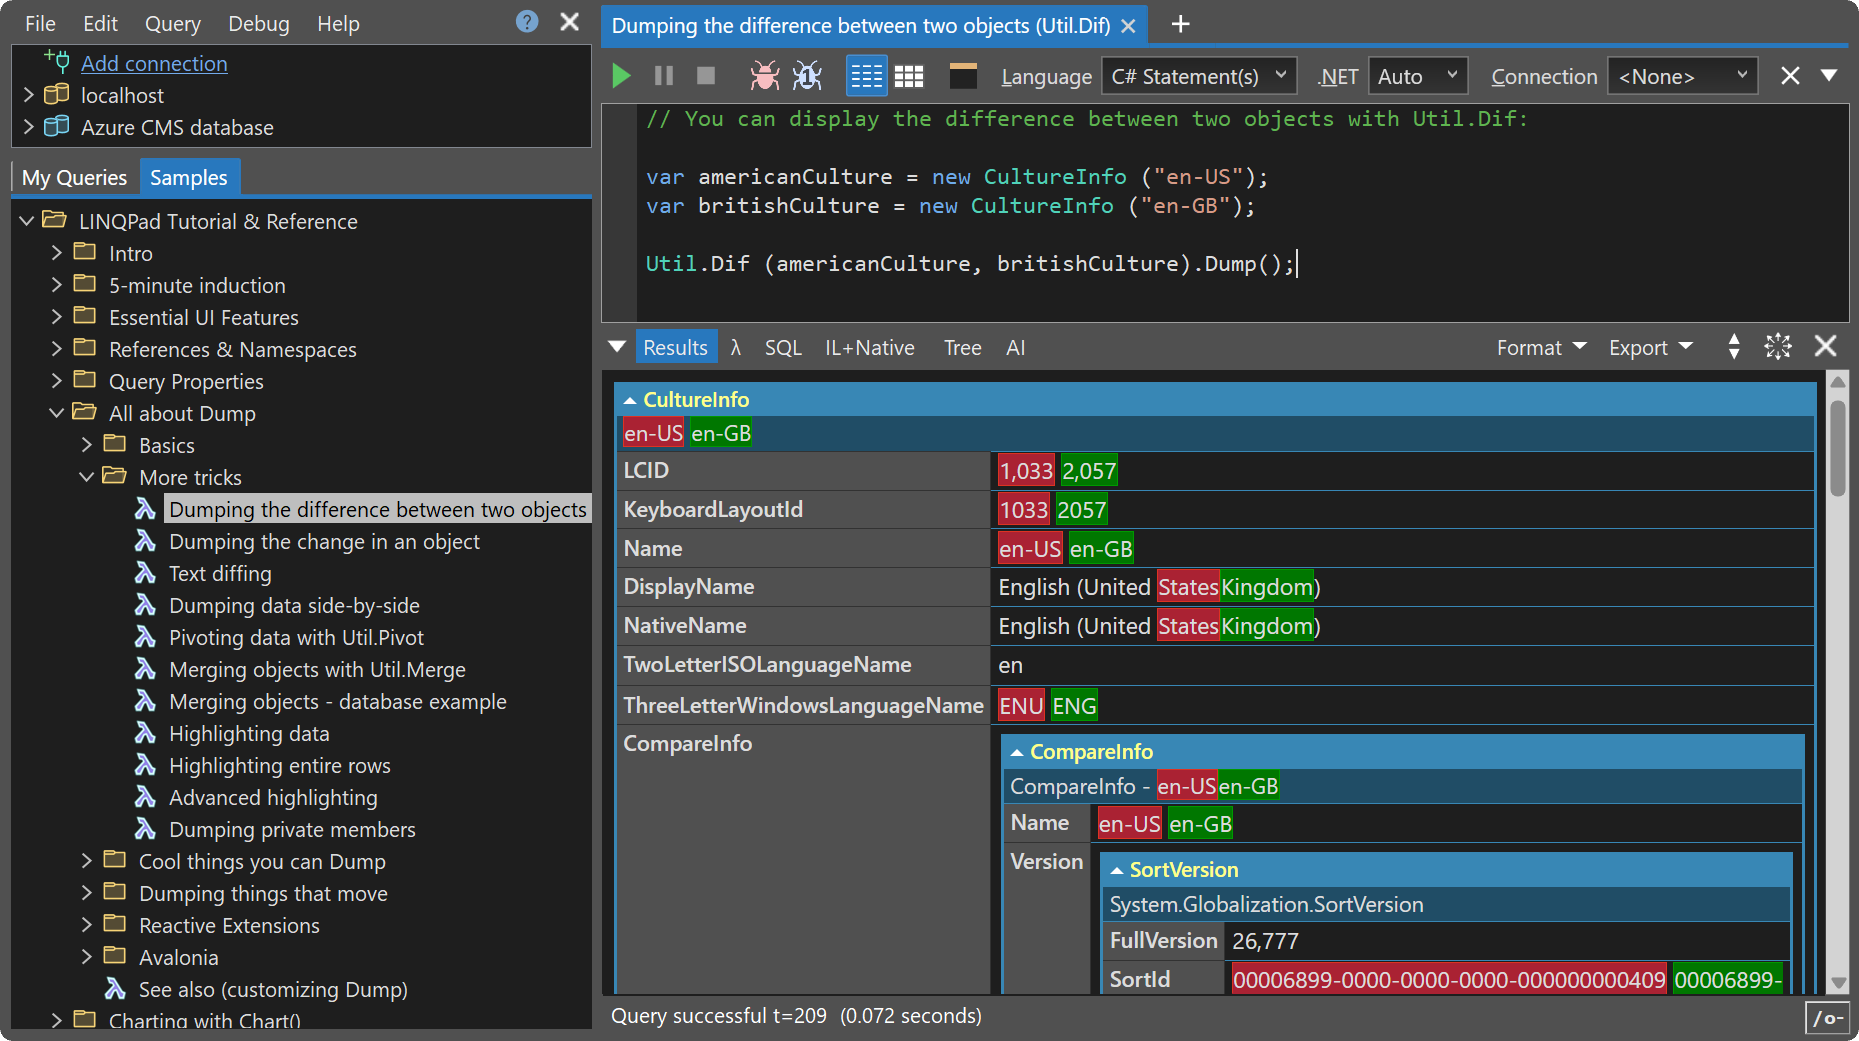Click the stop execution icon

706,76
